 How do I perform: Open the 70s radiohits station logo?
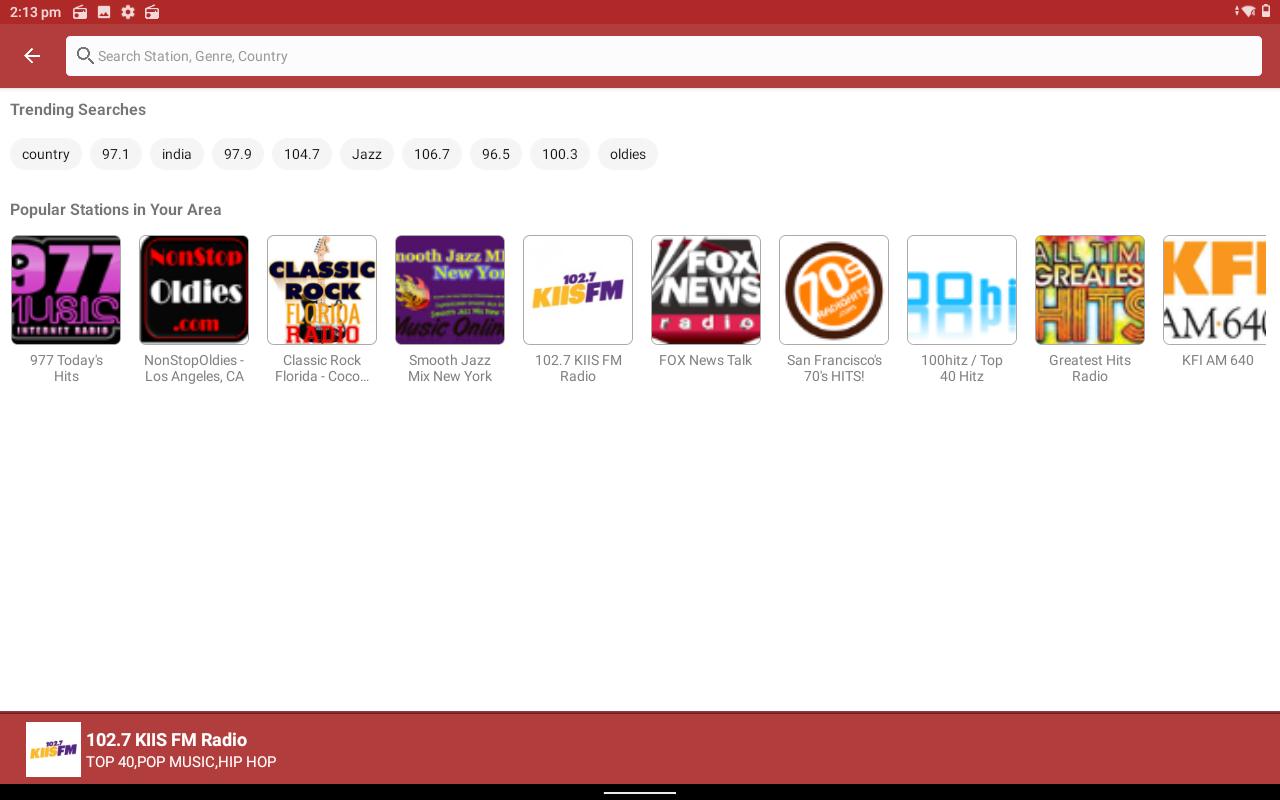(x=834, y=290)
